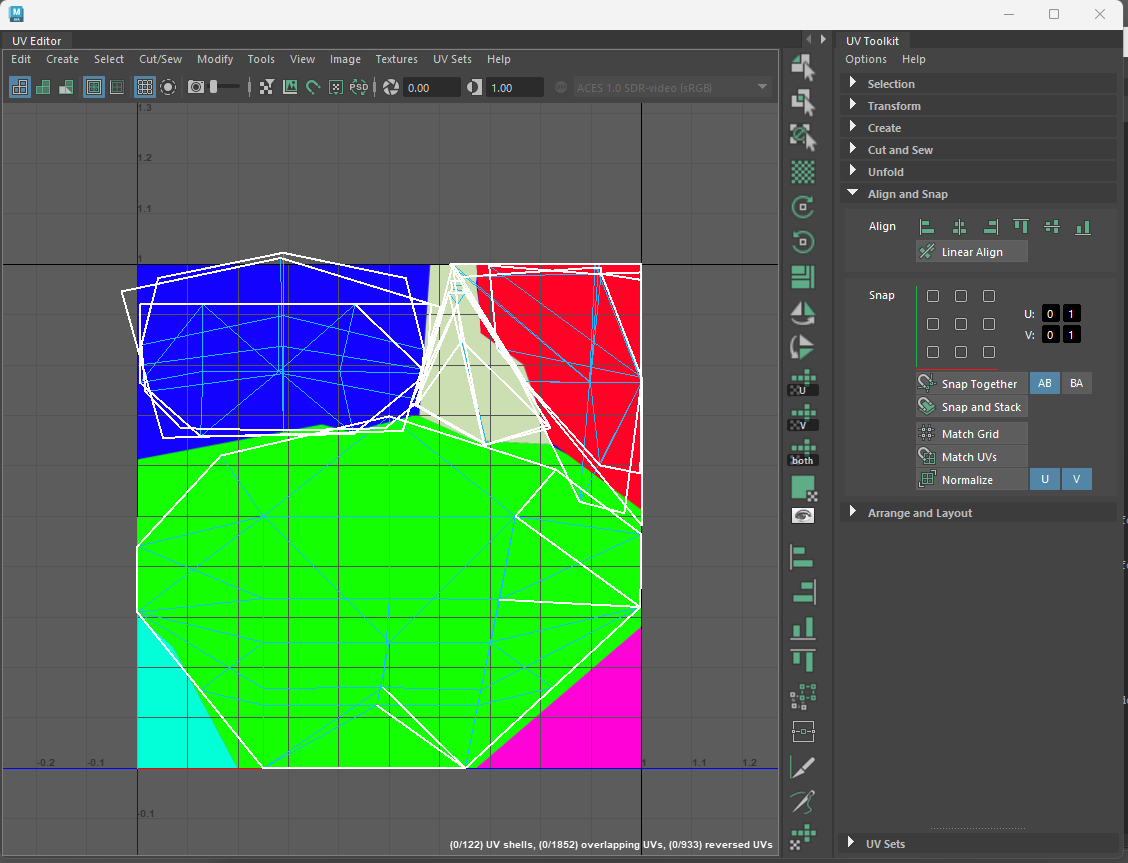The height and width of the screenshot is (863, 1128).
Task: Click the flip UVs icon in side toolbar
Action: tap(802, 313)
